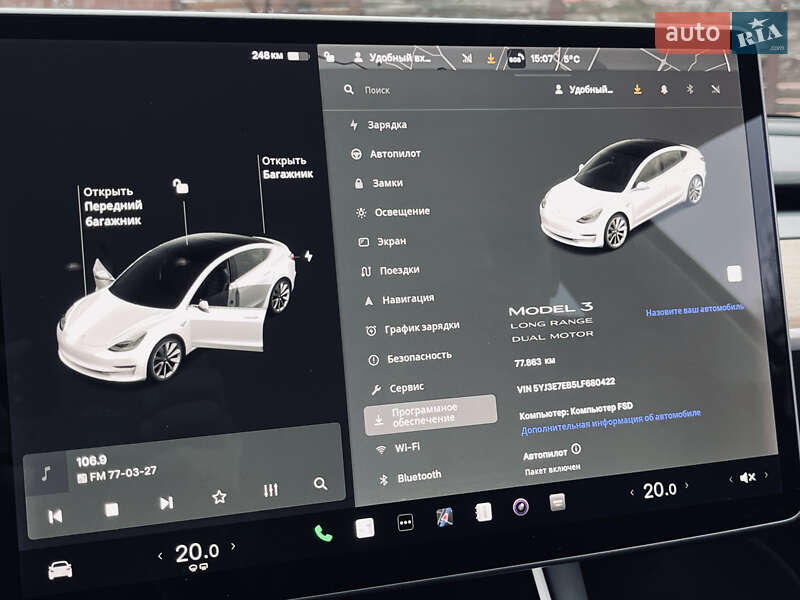
Task: Raise volume with arrow right of speaker
Action: (x=766, y=475)
